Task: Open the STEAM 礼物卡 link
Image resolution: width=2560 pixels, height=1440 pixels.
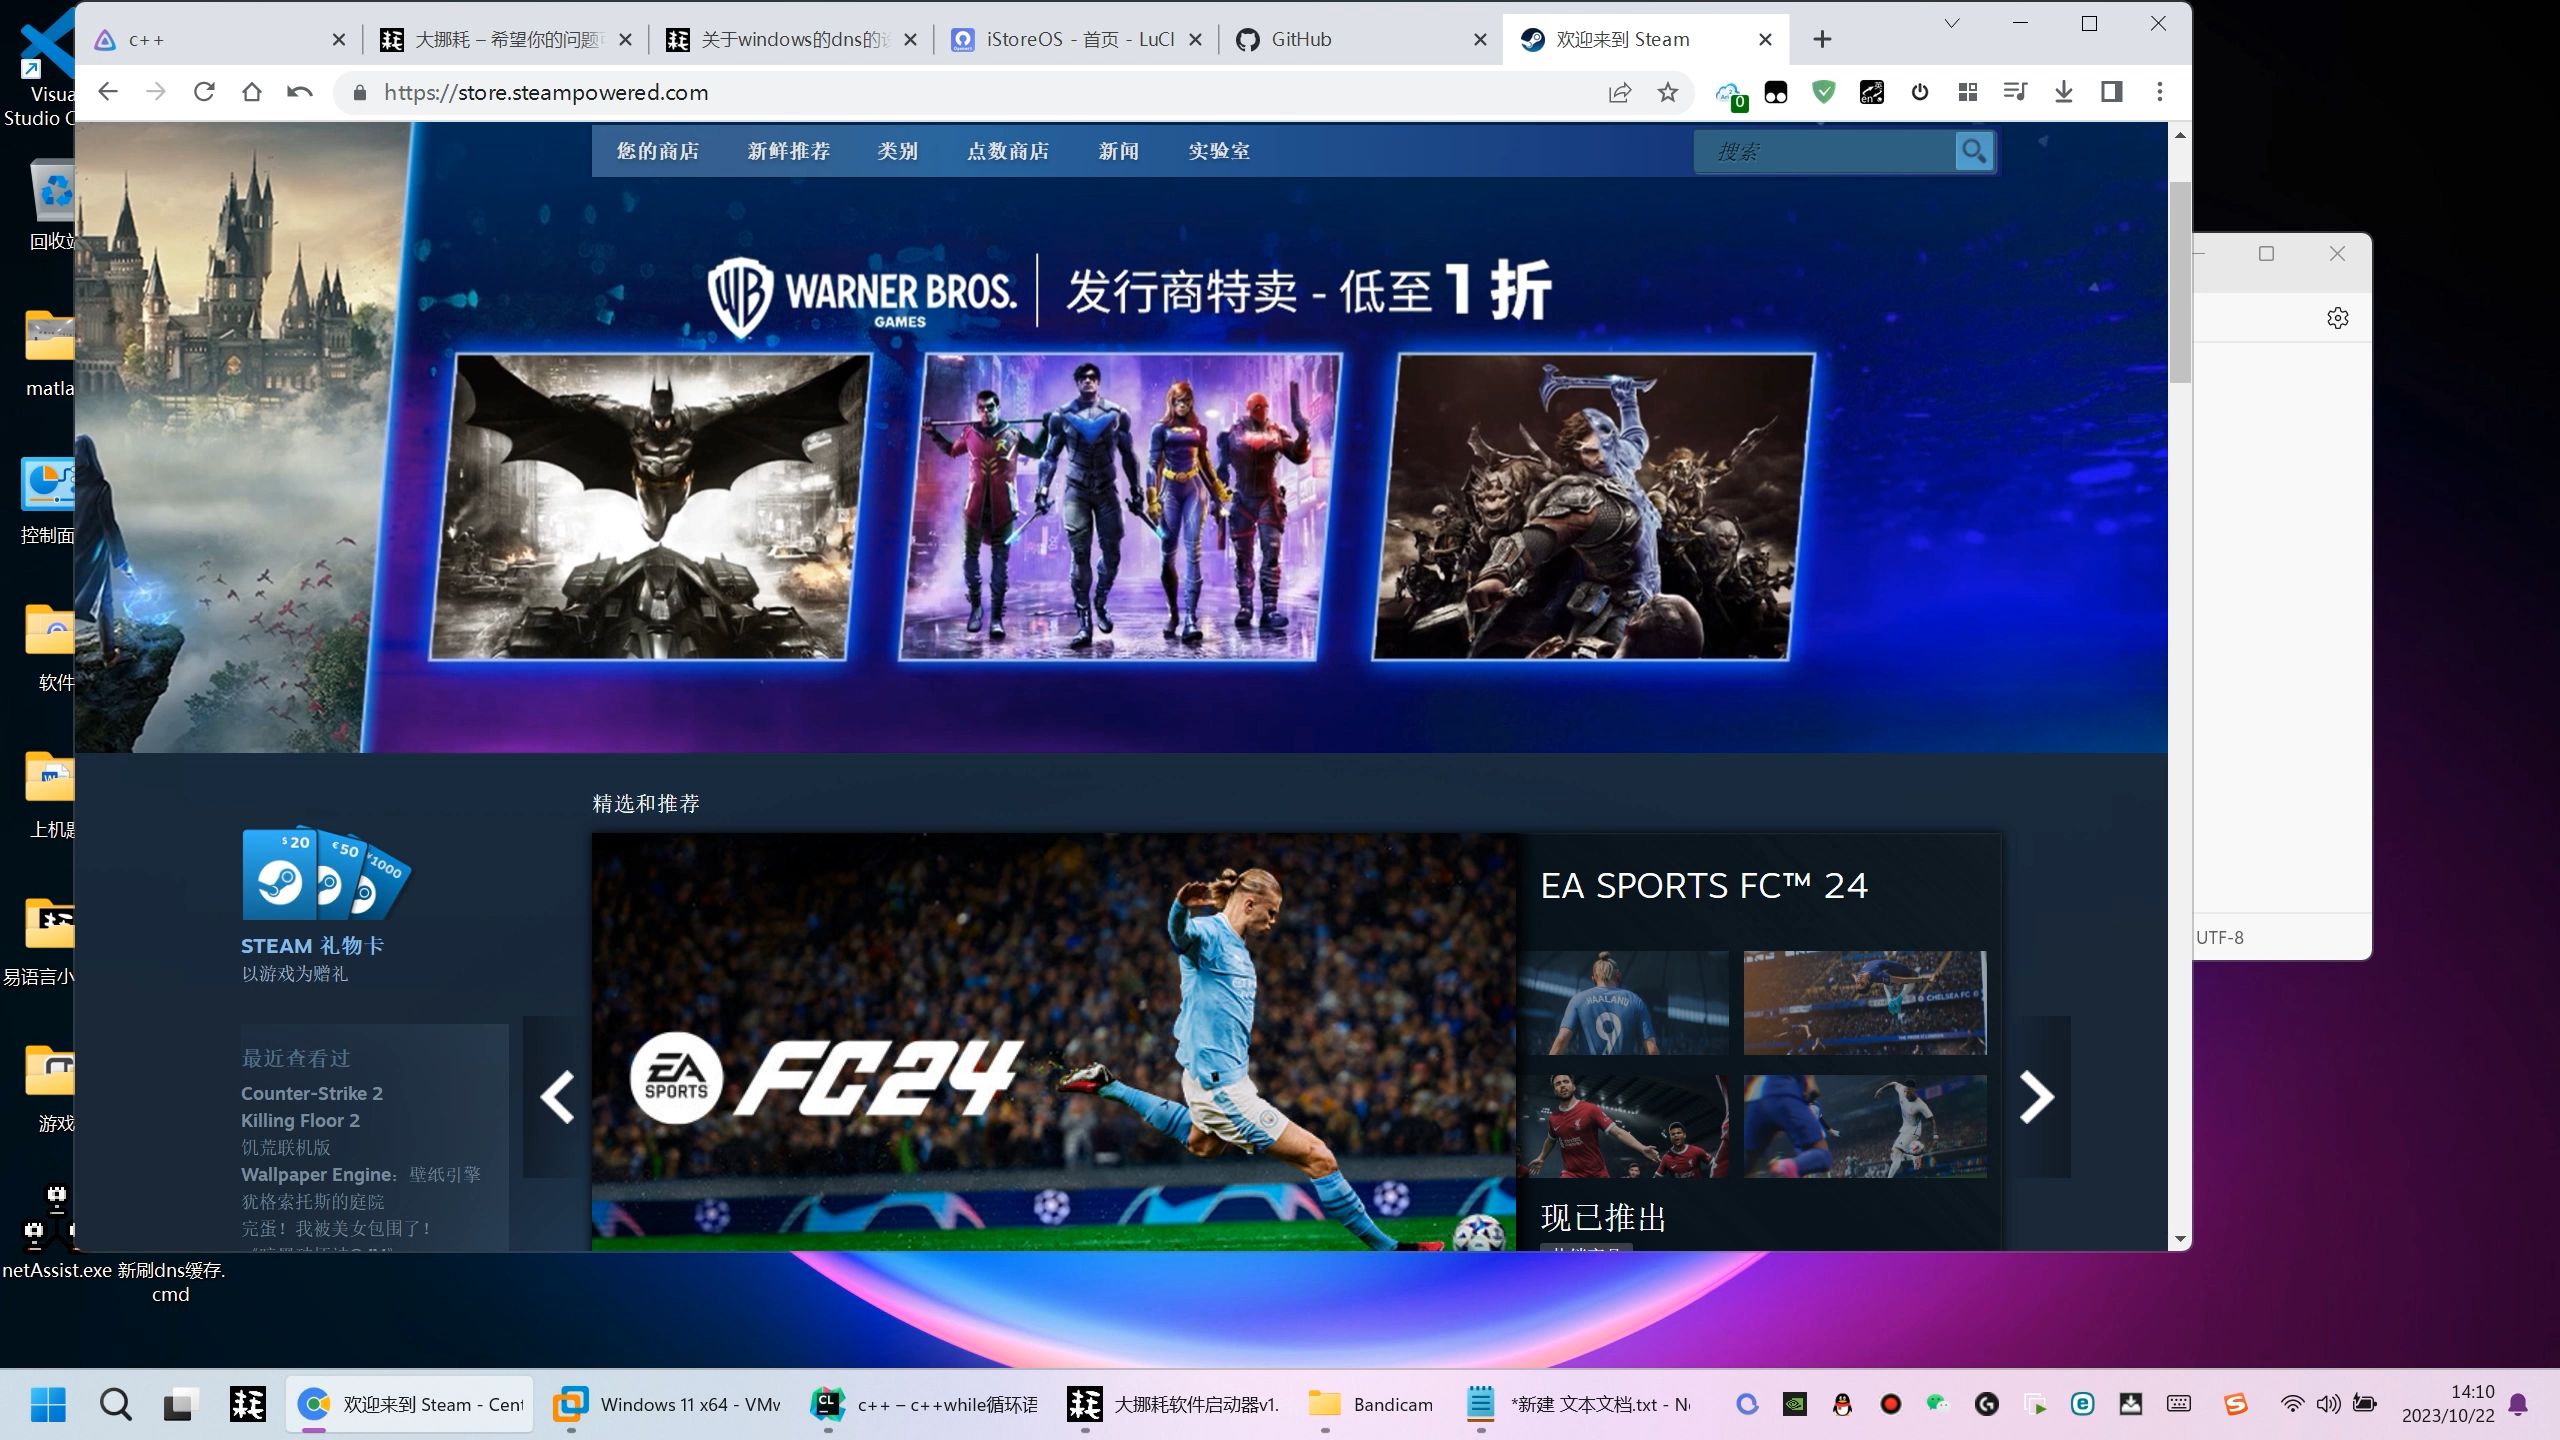Action: pyautogui.click(x=312, y=946)
